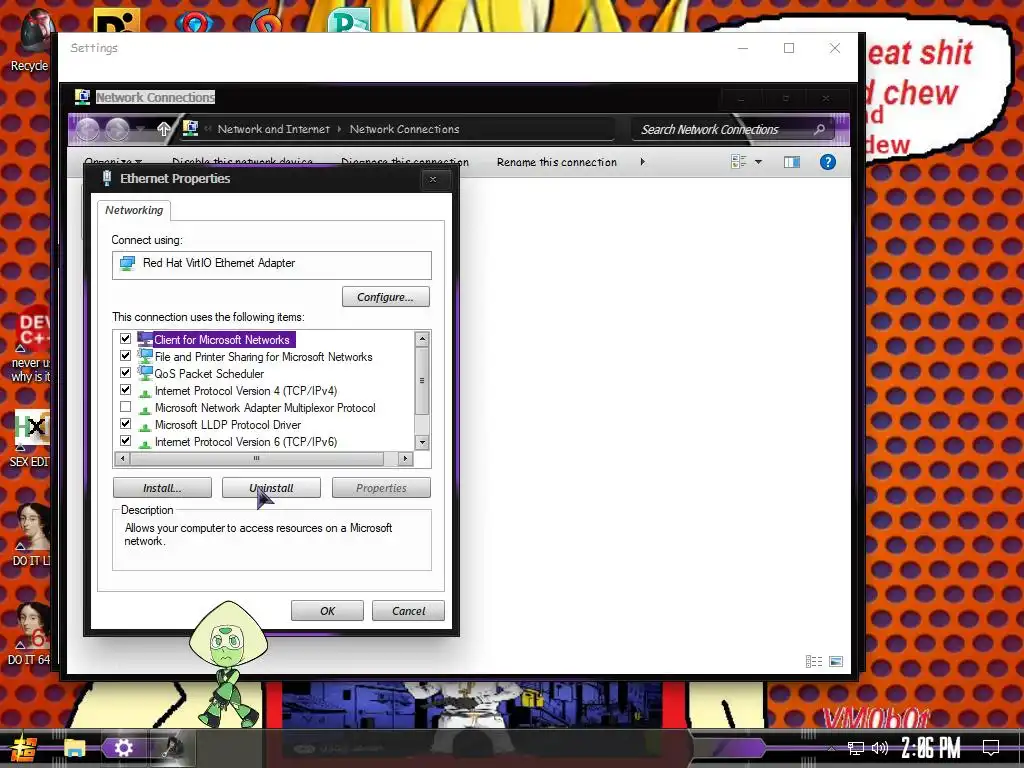Switch to large icons view at bottom right
This screenshot has width=1024, height=768.
836,662
